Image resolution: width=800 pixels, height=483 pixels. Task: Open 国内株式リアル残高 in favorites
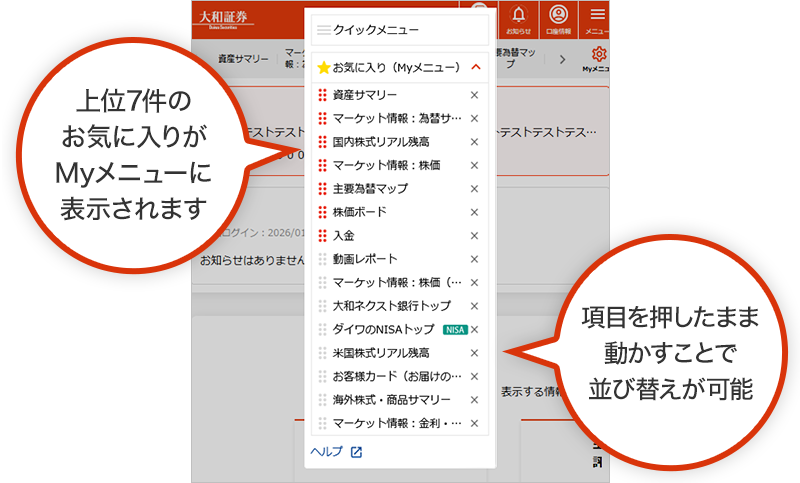click(381, 142)
